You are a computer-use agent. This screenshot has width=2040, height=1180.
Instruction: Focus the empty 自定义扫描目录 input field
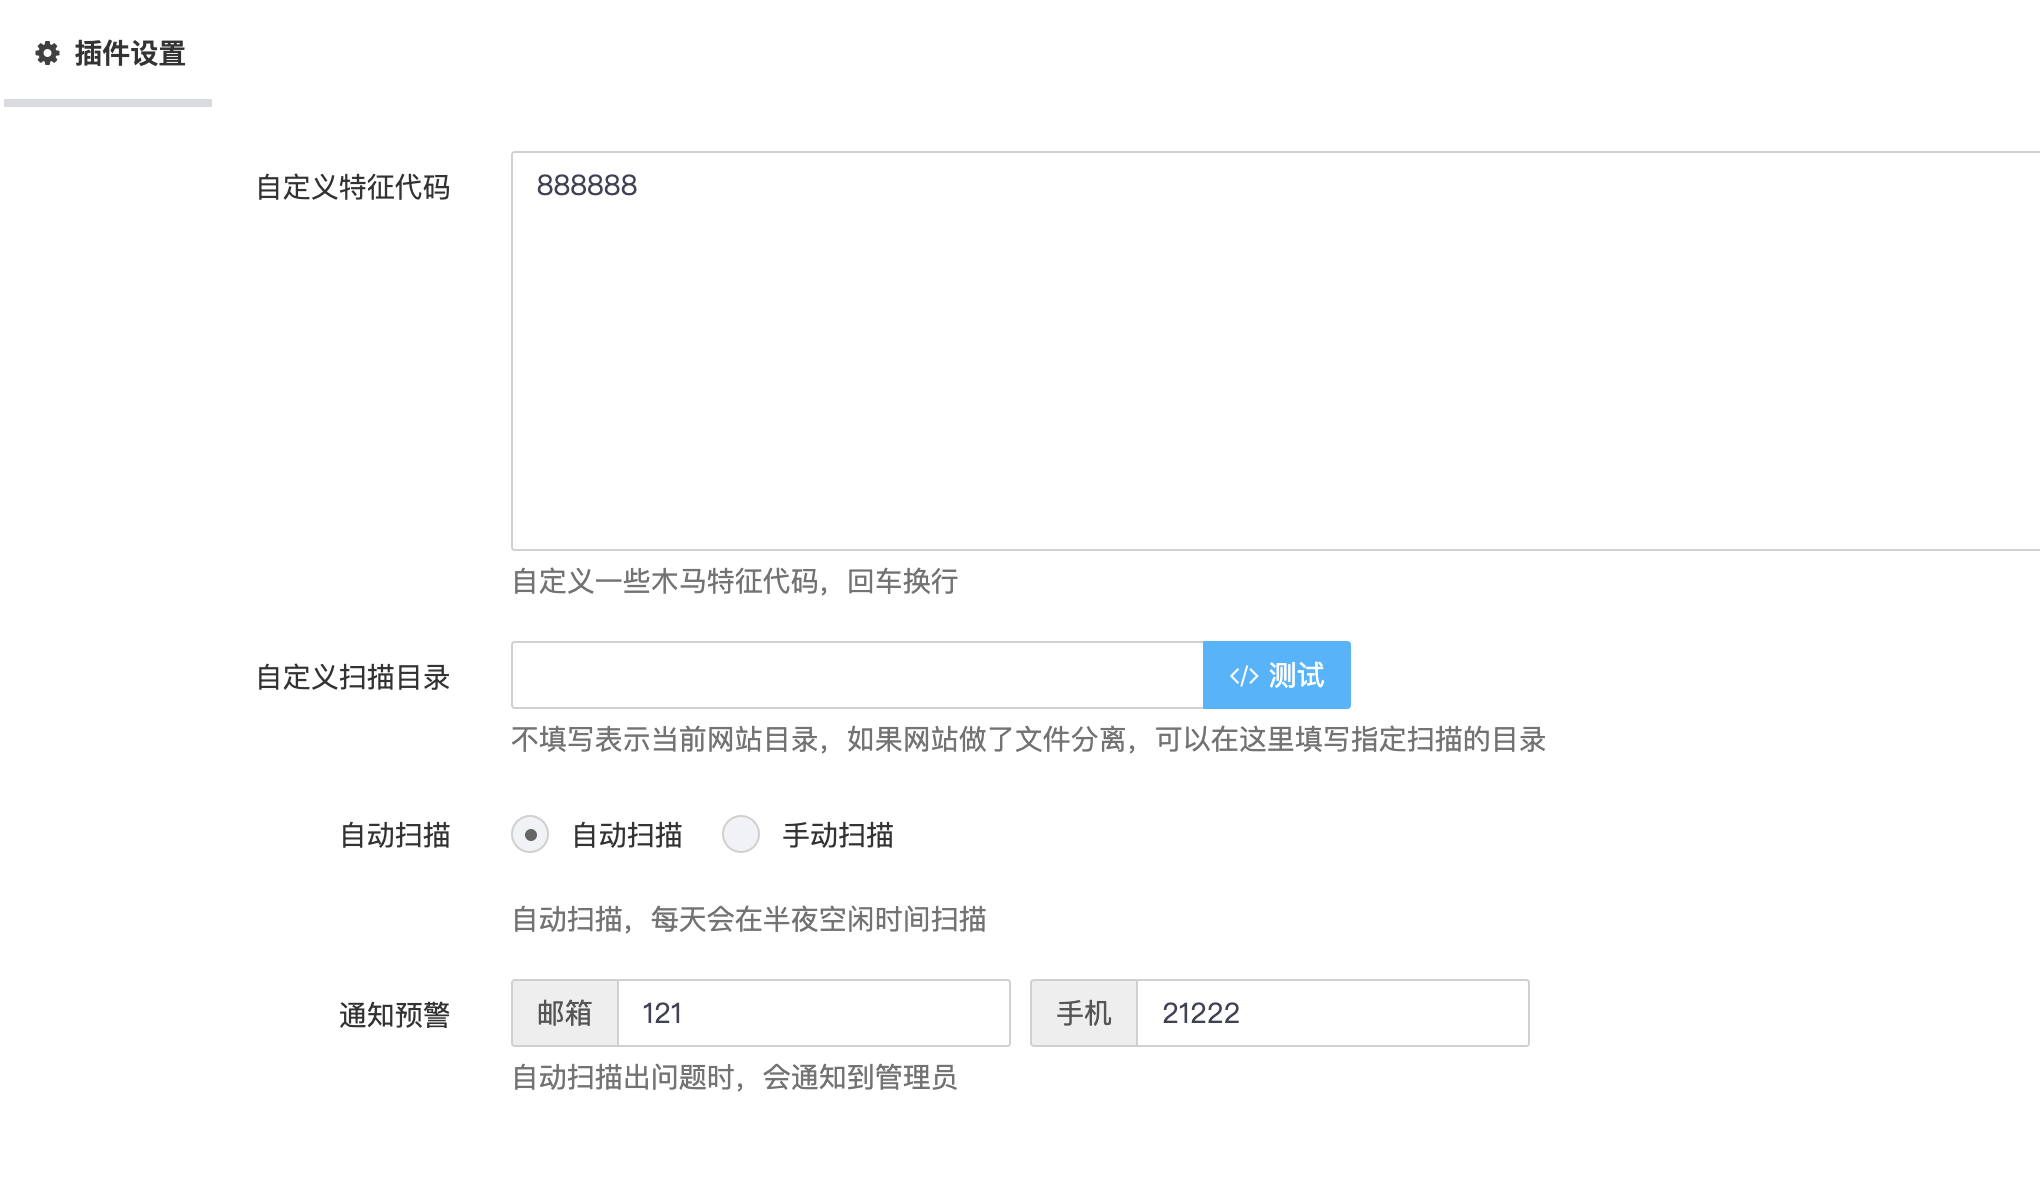pyautogui.click(x=855, y=675)
